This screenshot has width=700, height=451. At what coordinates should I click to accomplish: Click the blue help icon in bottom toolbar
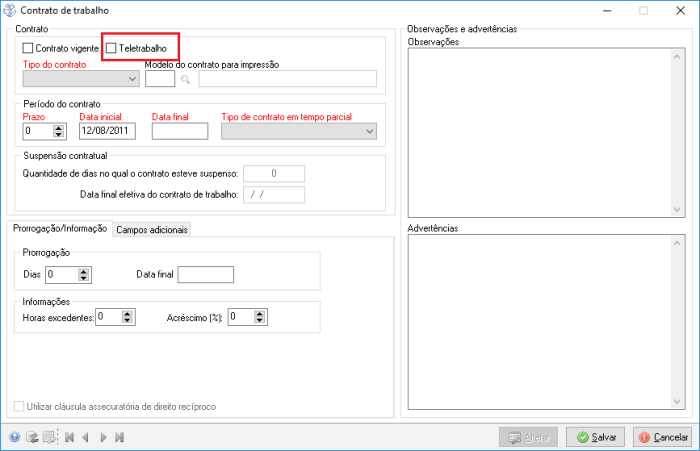coord(15,437)
